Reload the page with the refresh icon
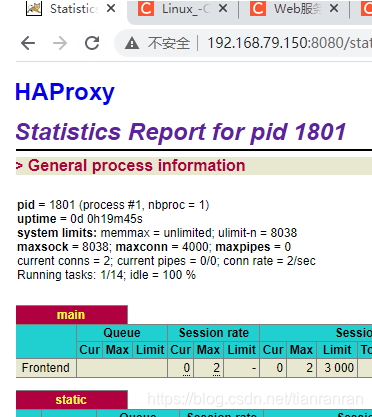This screenshot has height=417, width=372. click(92, 43)
